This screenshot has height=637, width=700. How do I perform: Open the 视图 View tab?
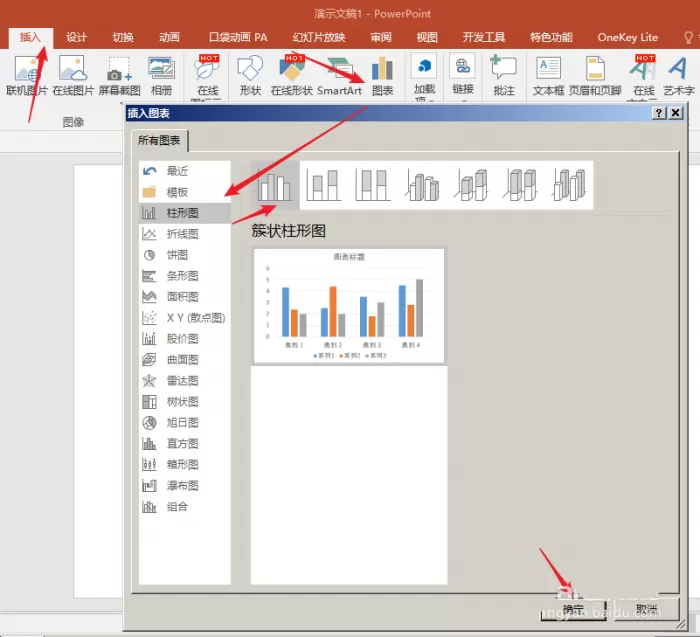pos(427,37)
